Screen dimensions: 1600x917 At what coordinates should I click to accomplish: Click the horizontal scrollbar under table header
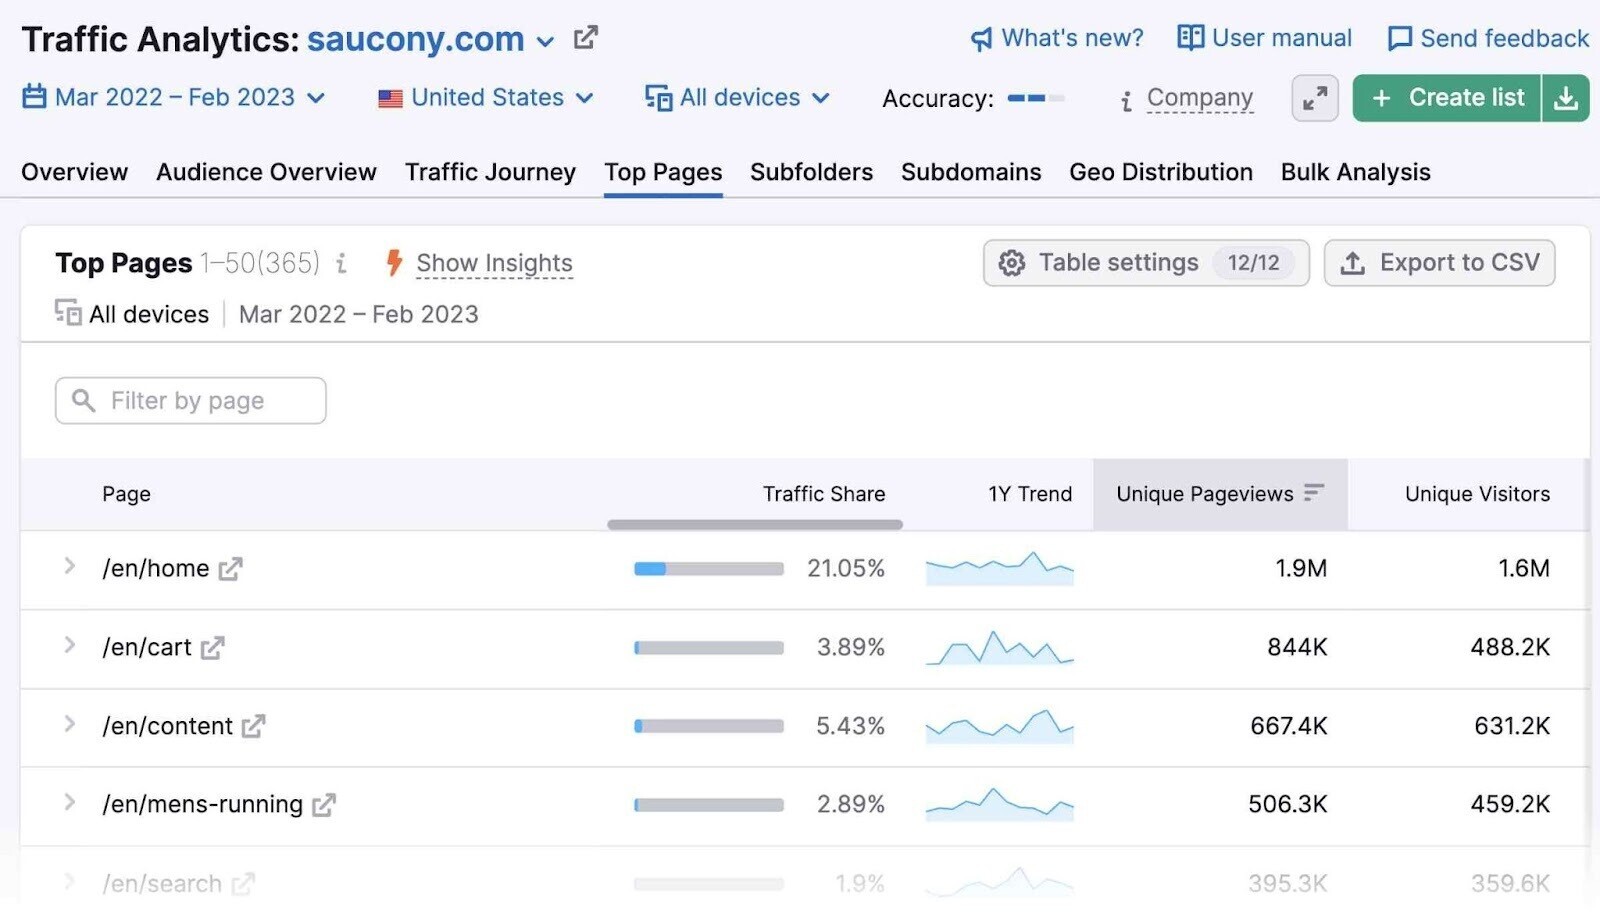tap(755, 524)
